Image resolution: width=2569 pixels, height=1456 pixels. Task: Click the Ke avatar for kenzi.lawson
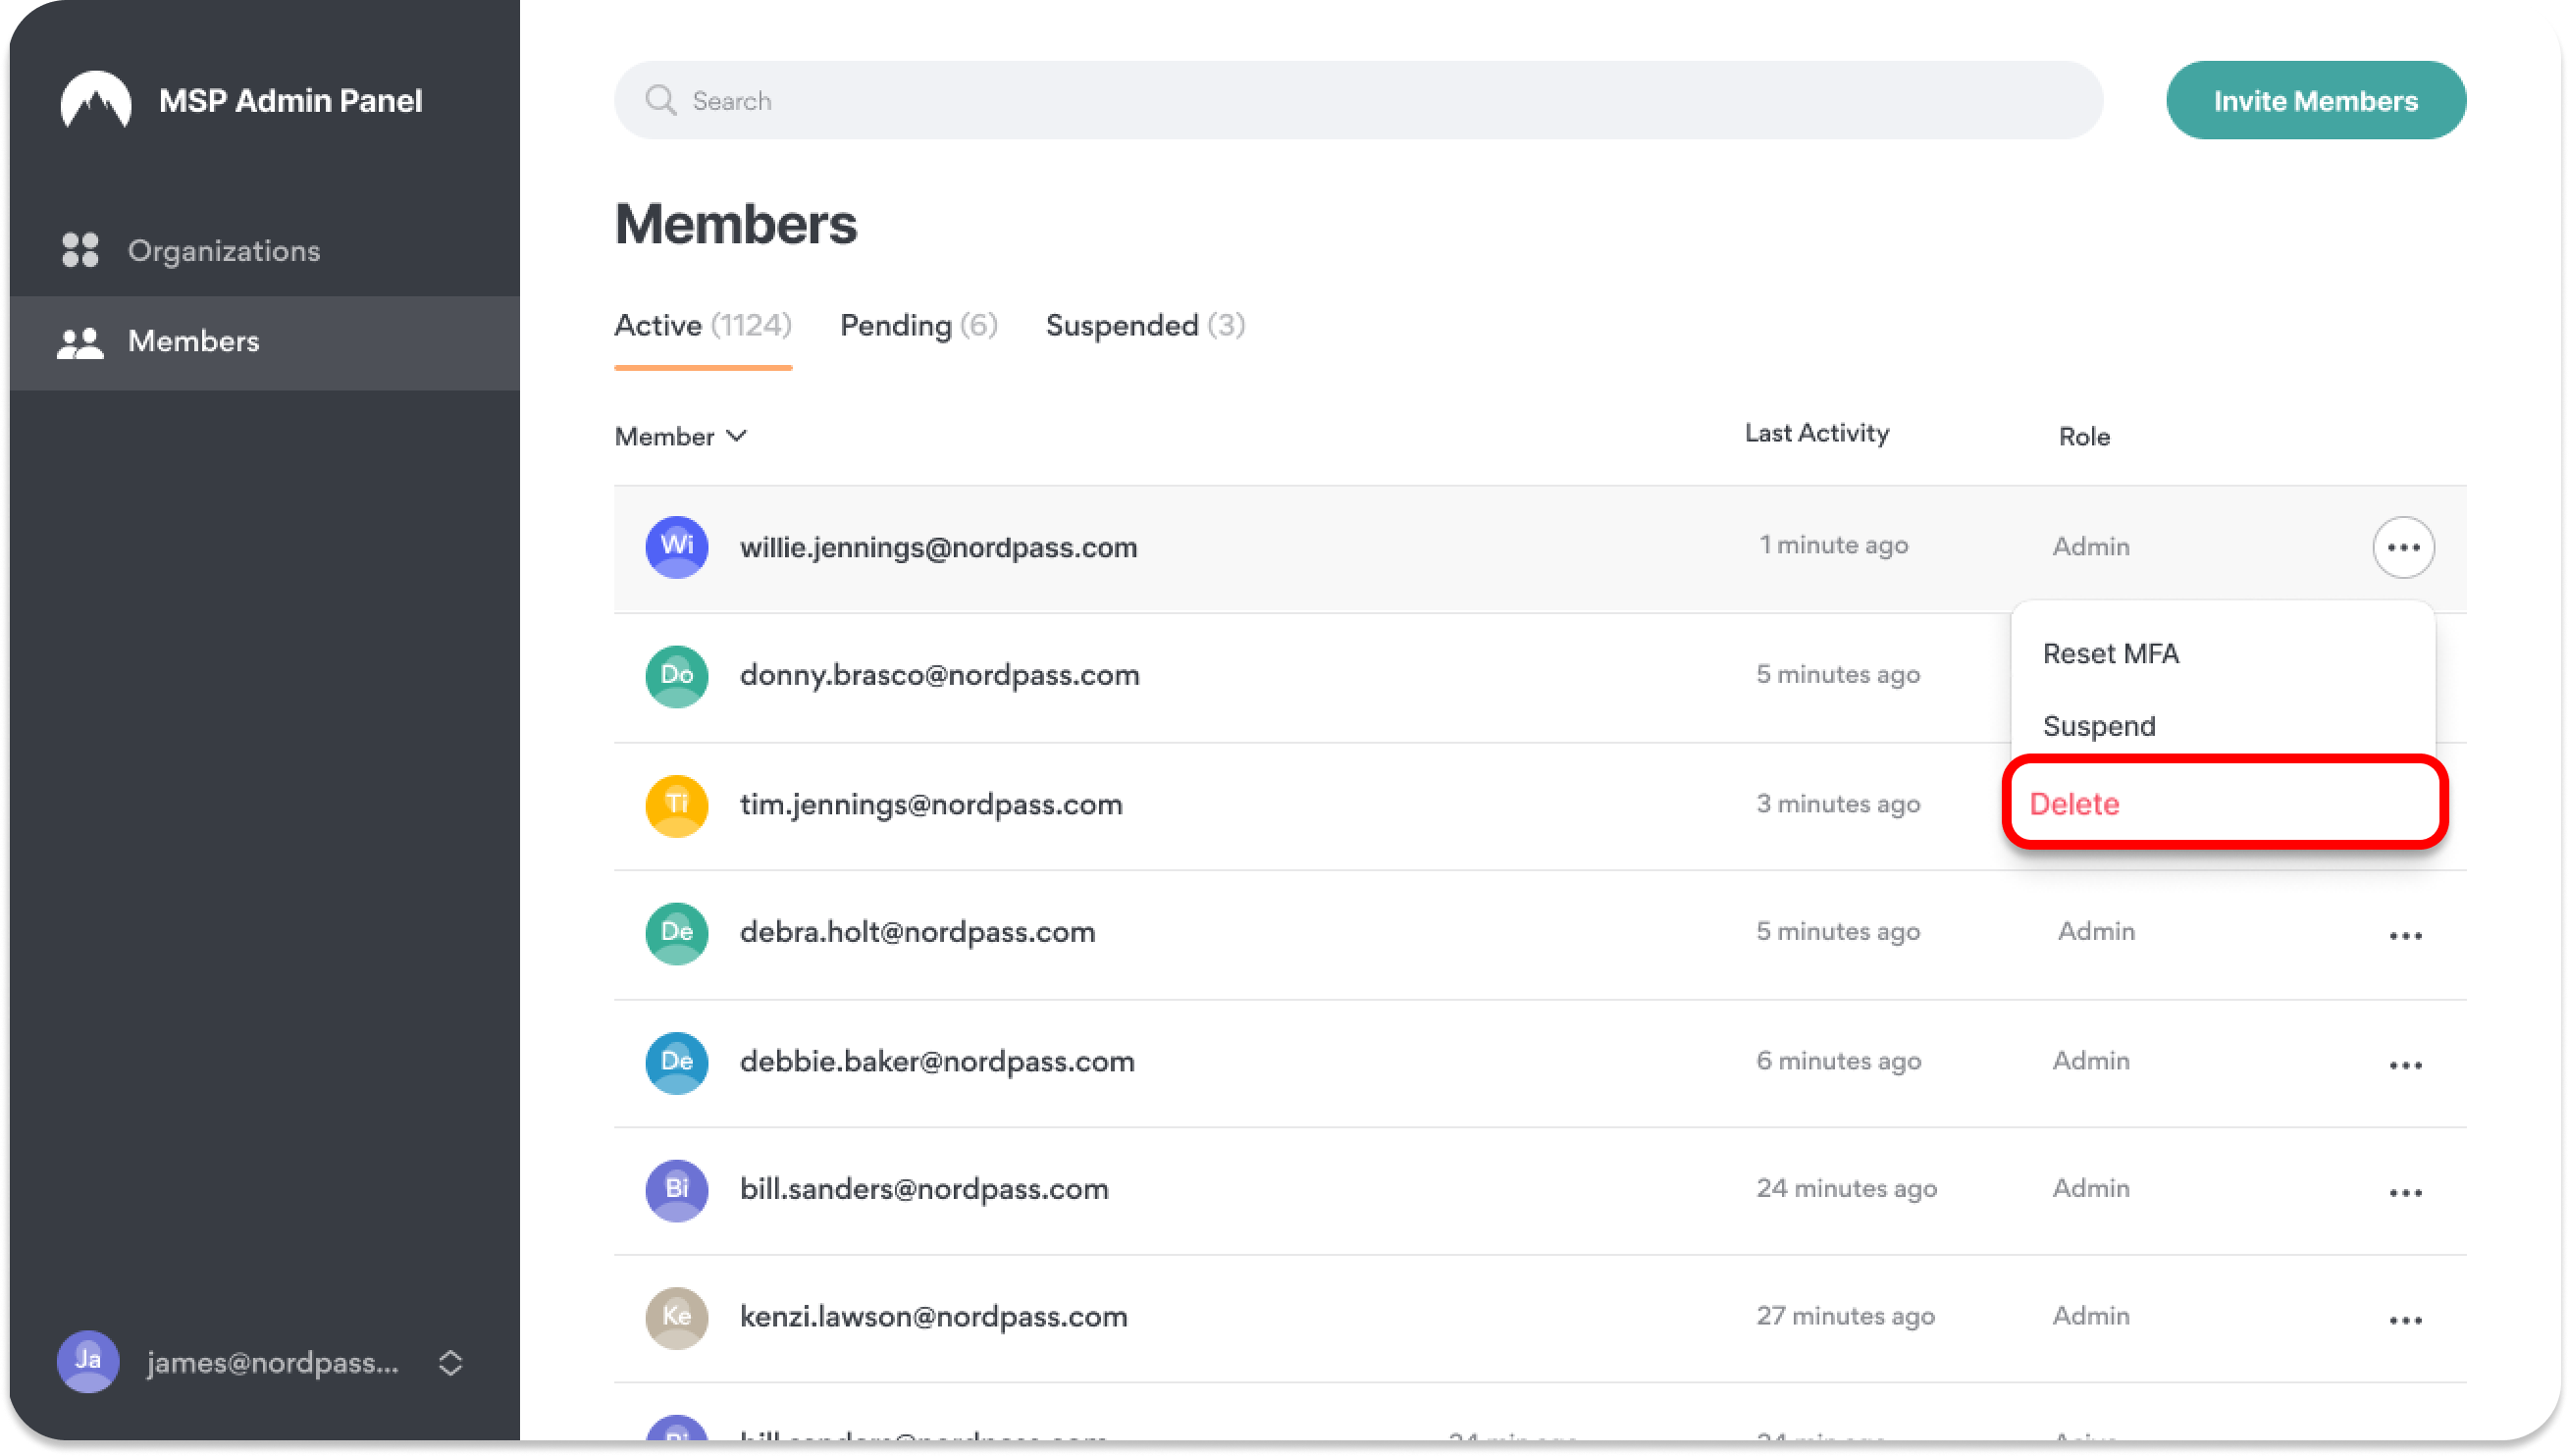point(677,1317)
